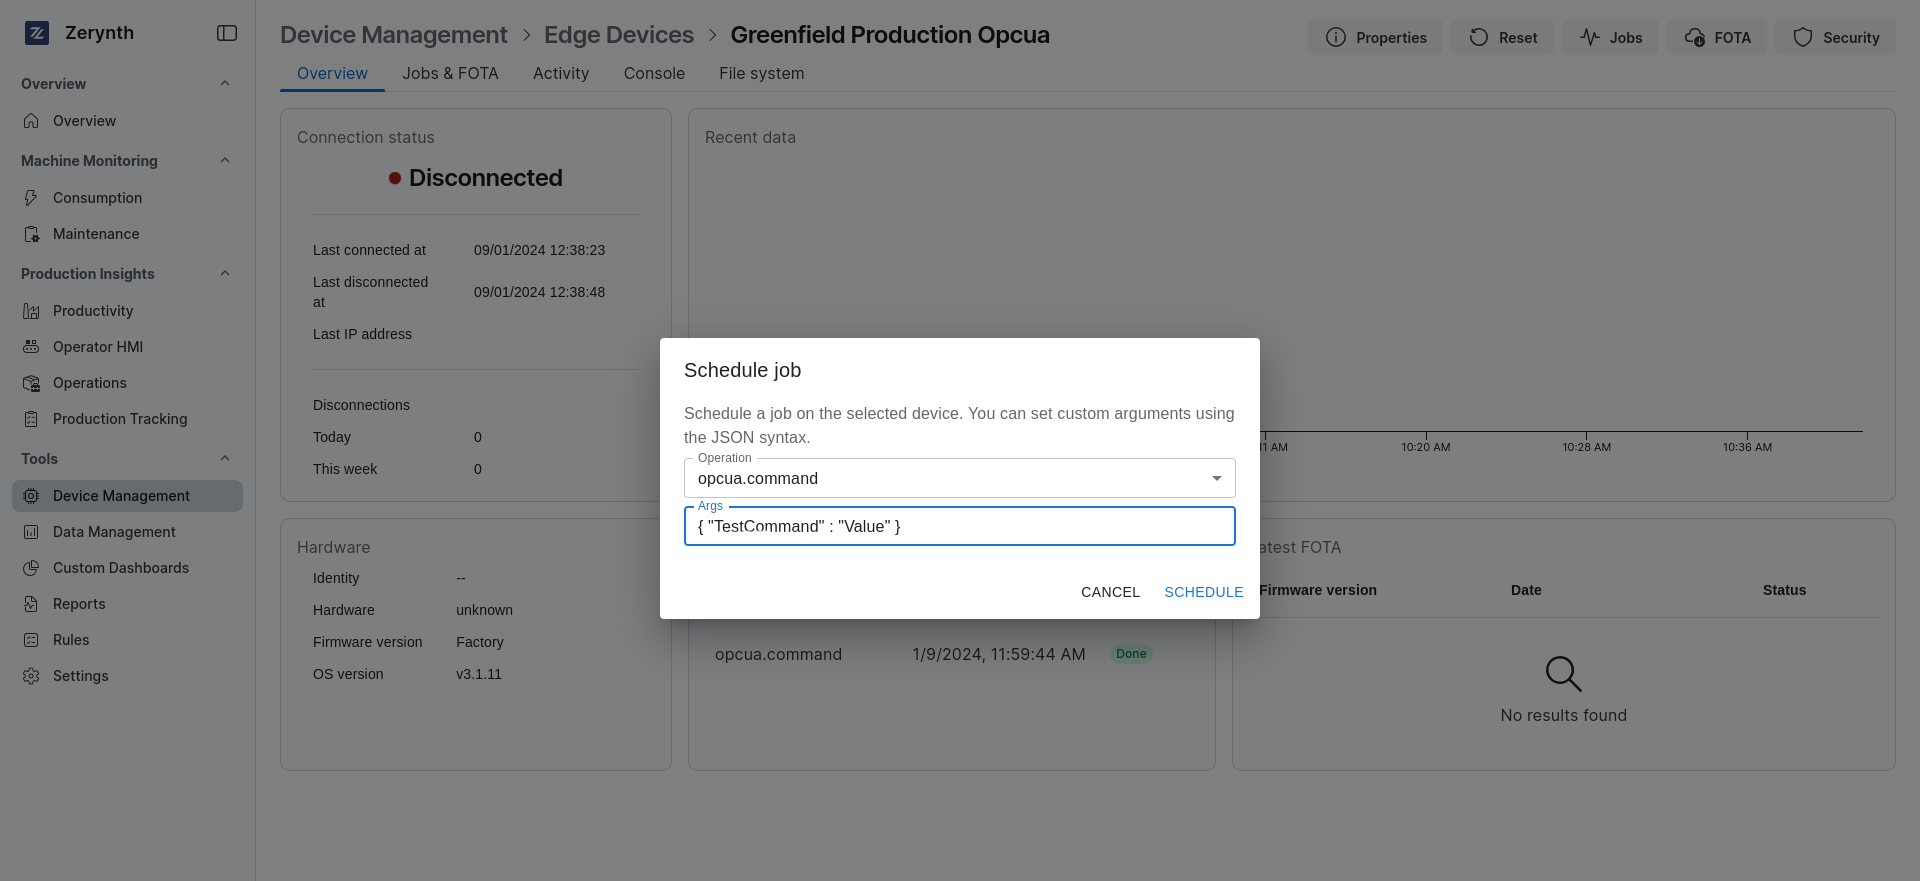
Task: Click the Consumption lightning icon
Action: click(31, 198)
